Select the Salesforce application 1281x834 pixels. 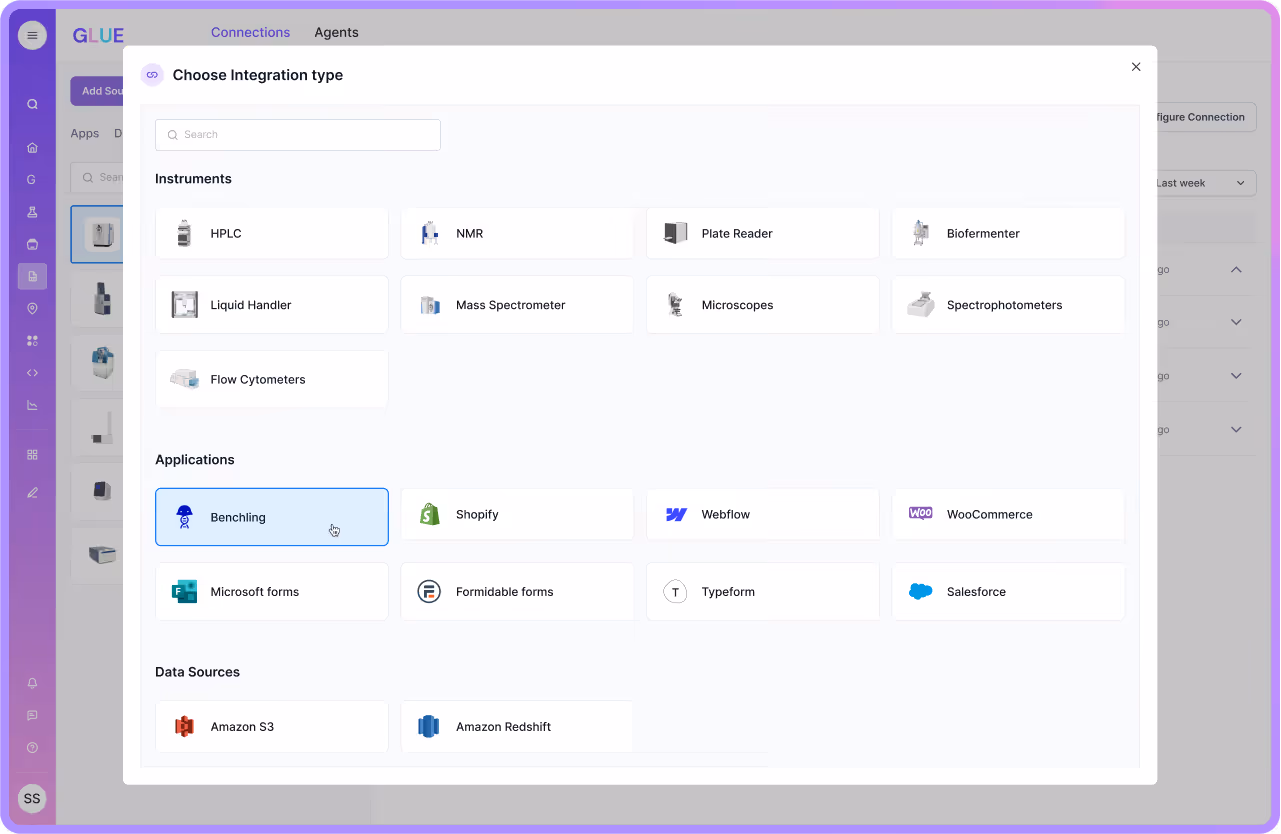point(1008,591)
